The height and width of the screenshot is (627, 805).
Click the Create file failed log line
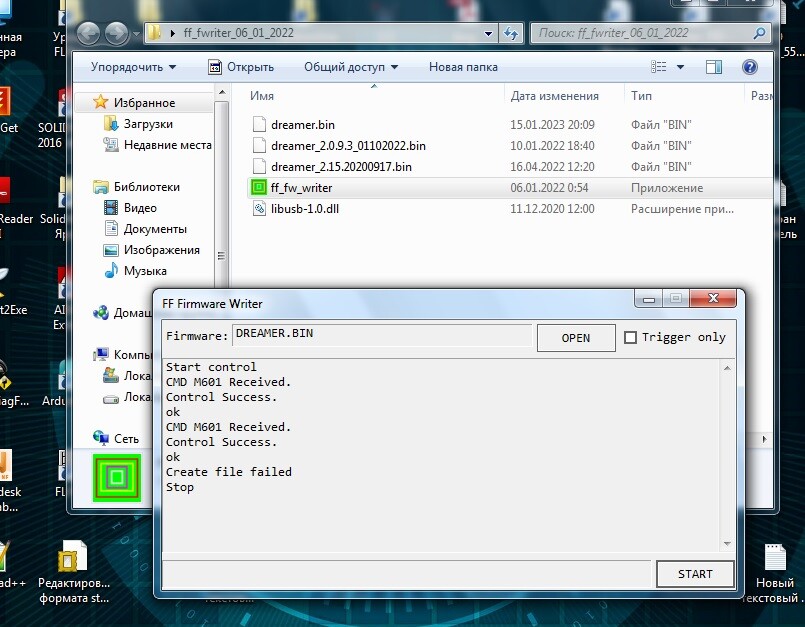(x=228, y=472)
